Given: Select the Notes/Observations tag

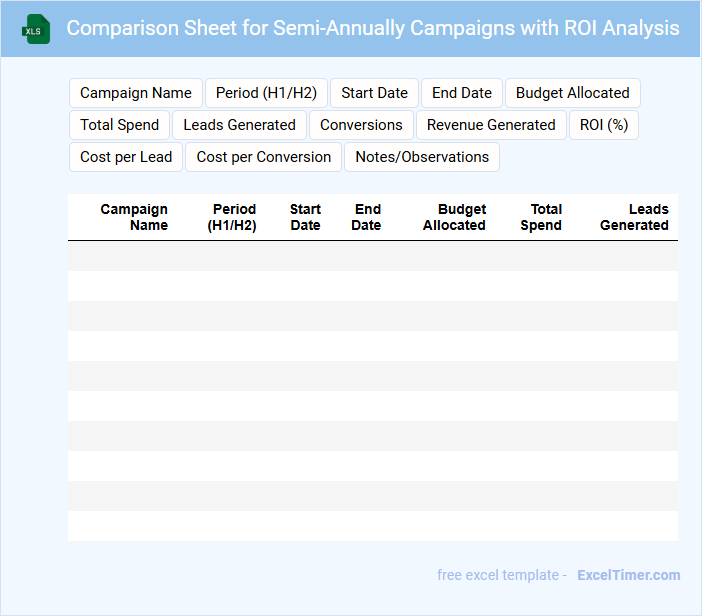Looking at the screenshot, I should tap(422, 157).
